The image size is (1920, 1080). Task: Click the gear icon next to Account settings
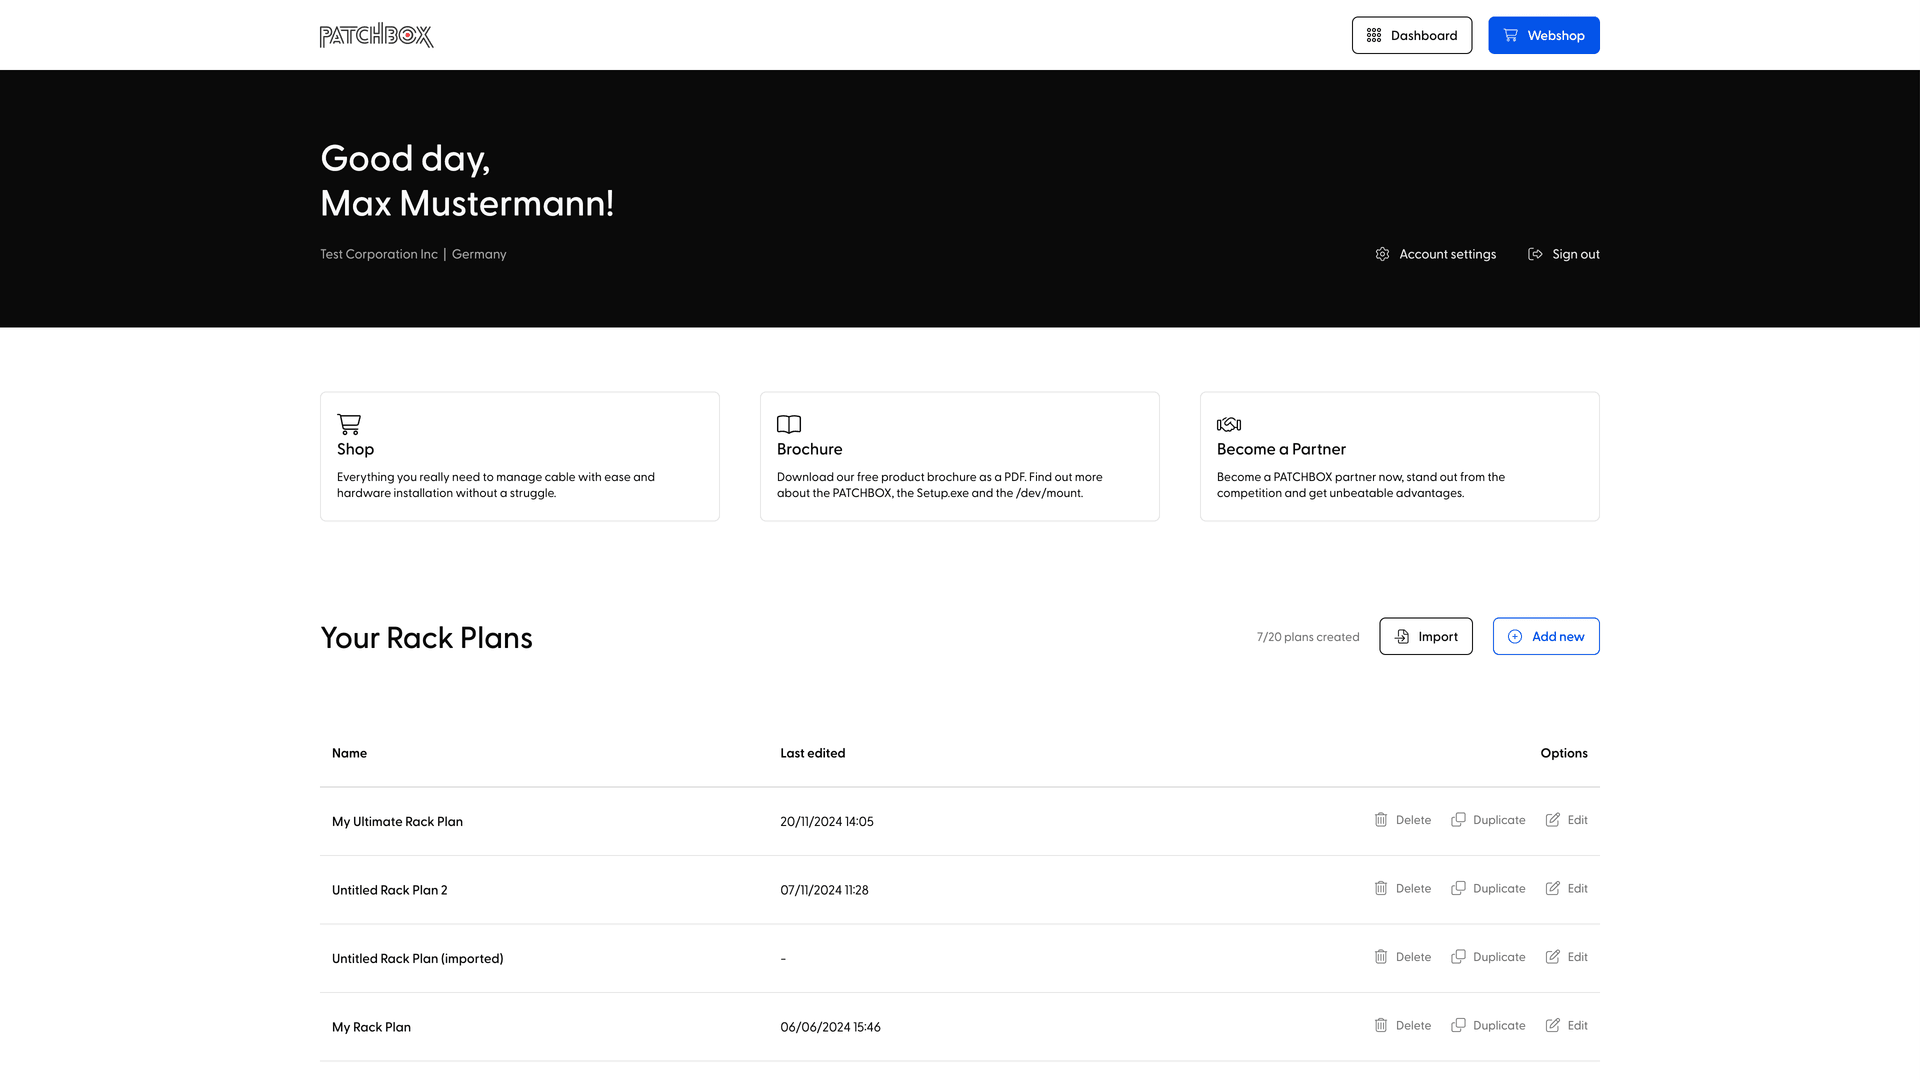click(x=1383, y=254)
